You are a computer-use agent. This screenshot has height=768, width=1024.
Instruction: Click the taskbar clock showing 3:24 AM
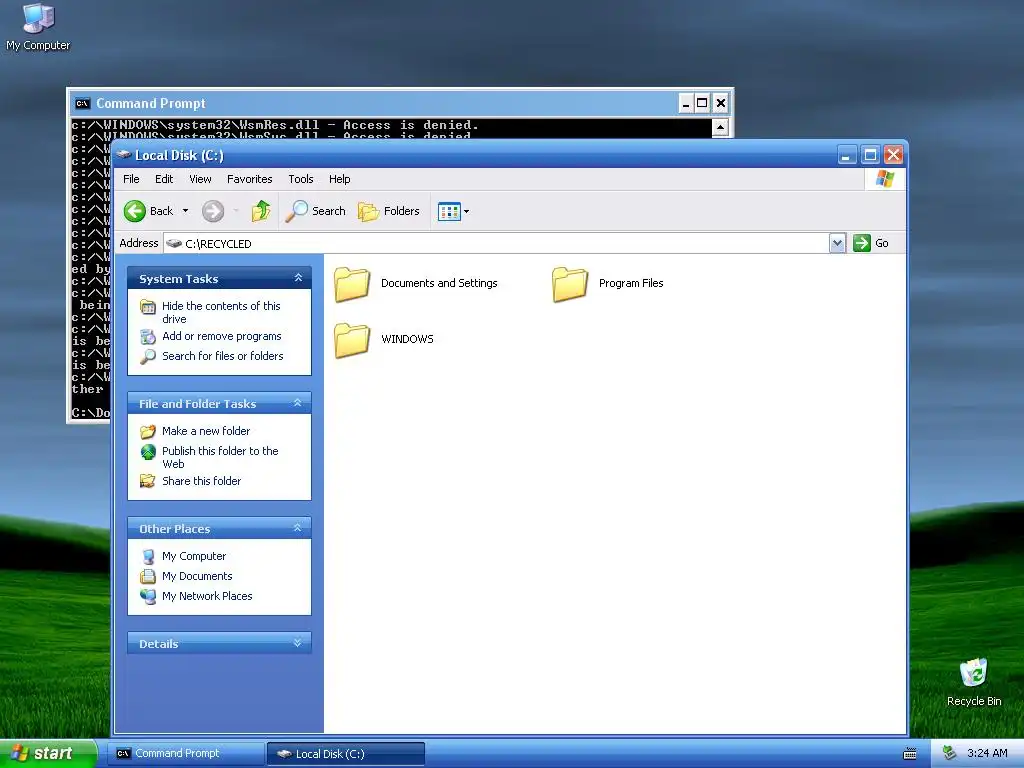point(987,753)
